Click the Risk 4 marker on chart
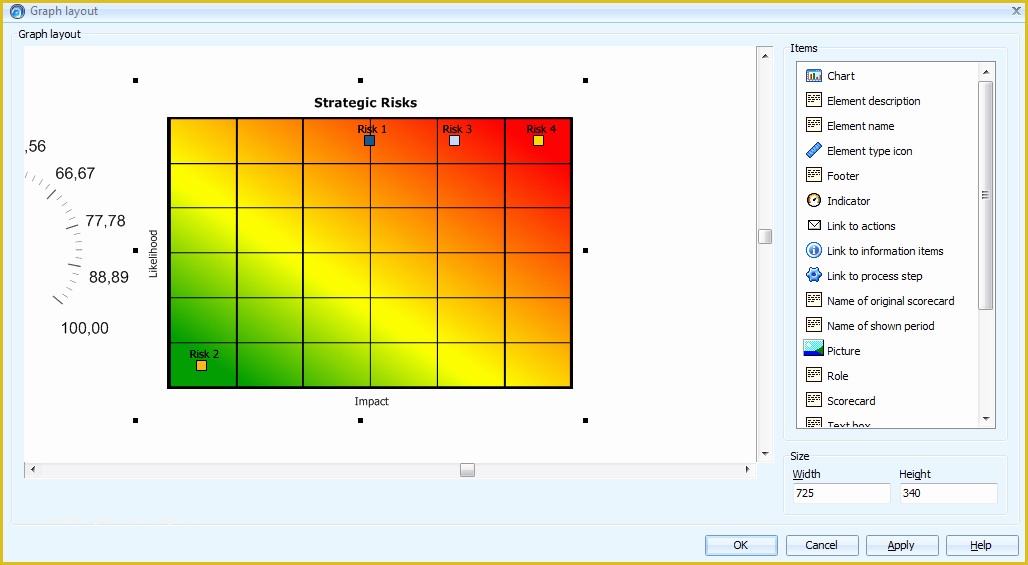The image size is (1028, 565). click(538, 140)
